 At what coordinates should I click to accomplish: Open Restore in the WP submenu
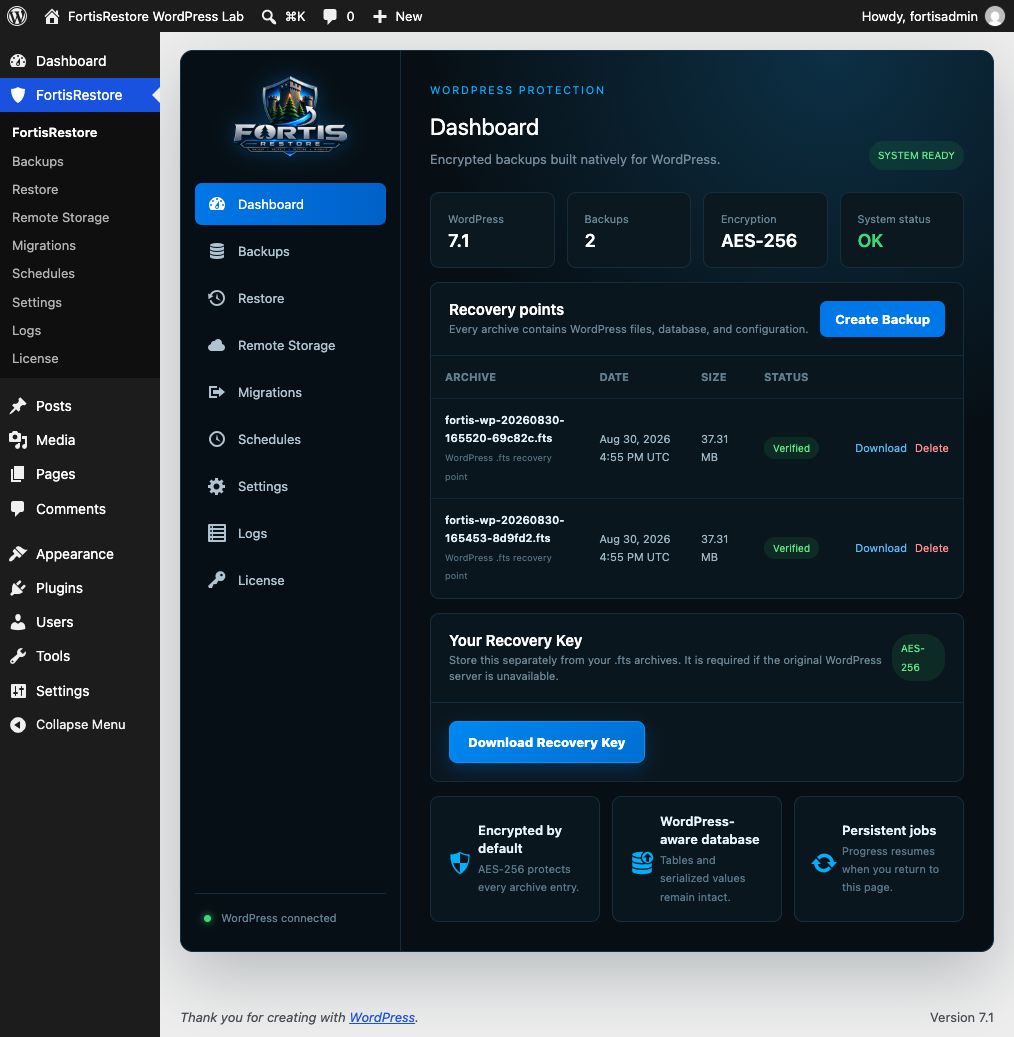(35, 189)
